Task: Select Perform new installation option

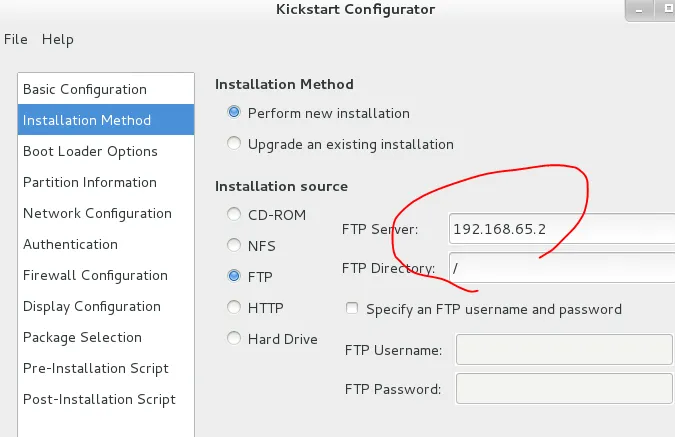Action: tap(234, 113)
